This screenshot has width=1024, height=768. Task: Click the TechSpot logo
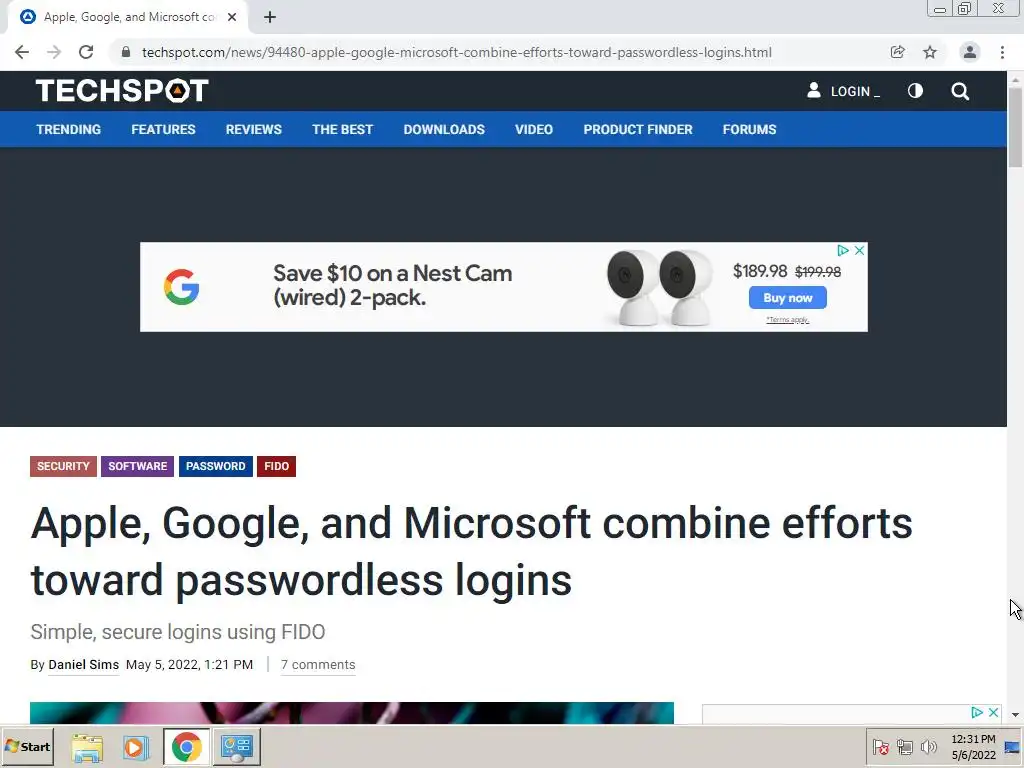[x=122, y=90]
